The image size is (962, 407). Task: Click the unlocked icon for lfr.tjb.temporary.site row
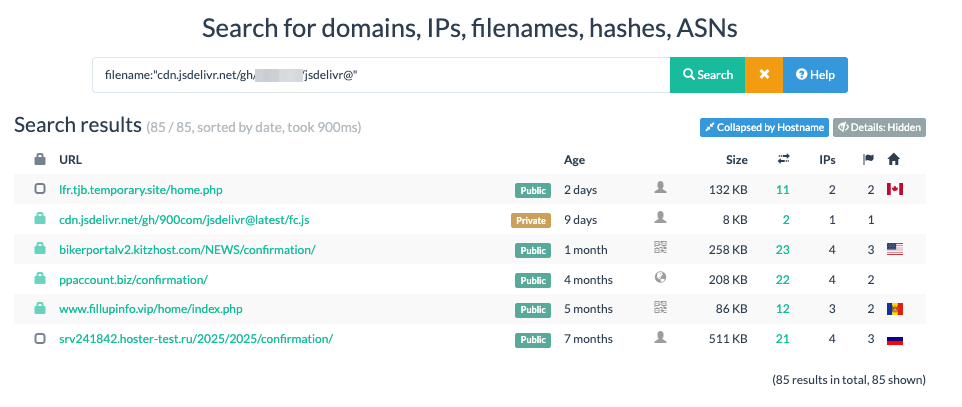click(40, 189)
